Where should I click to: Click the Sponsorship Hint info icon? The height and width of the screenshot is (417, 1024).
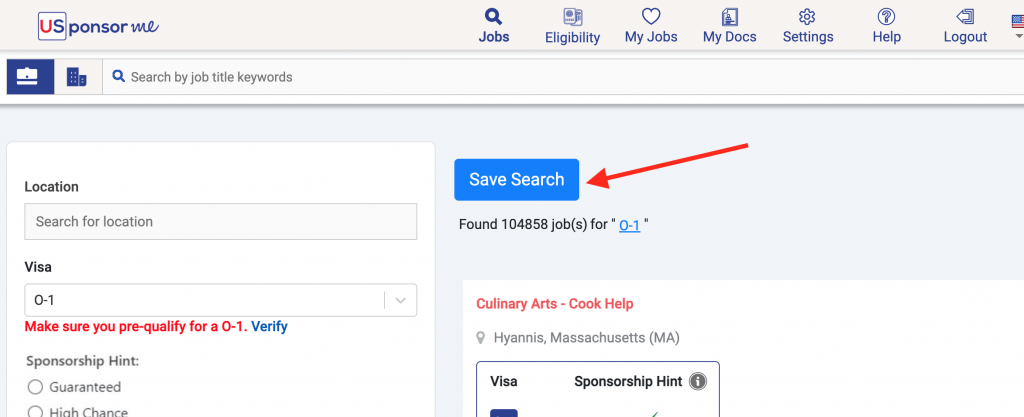697,381
